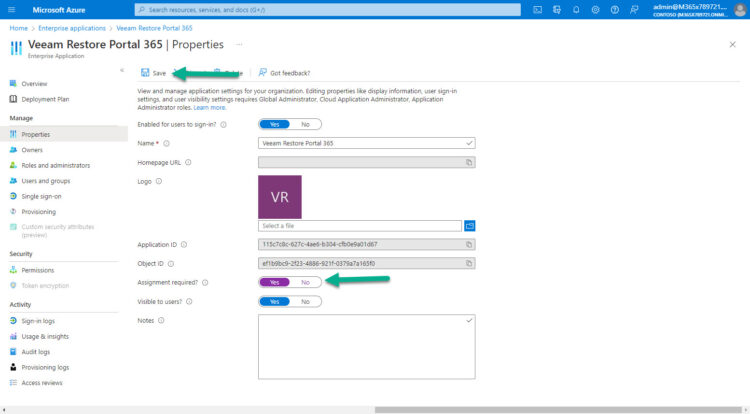Click the info icon next to Homepage URL
The width and height of the screenshot is (750, 414).
click(x=188, y=162)
